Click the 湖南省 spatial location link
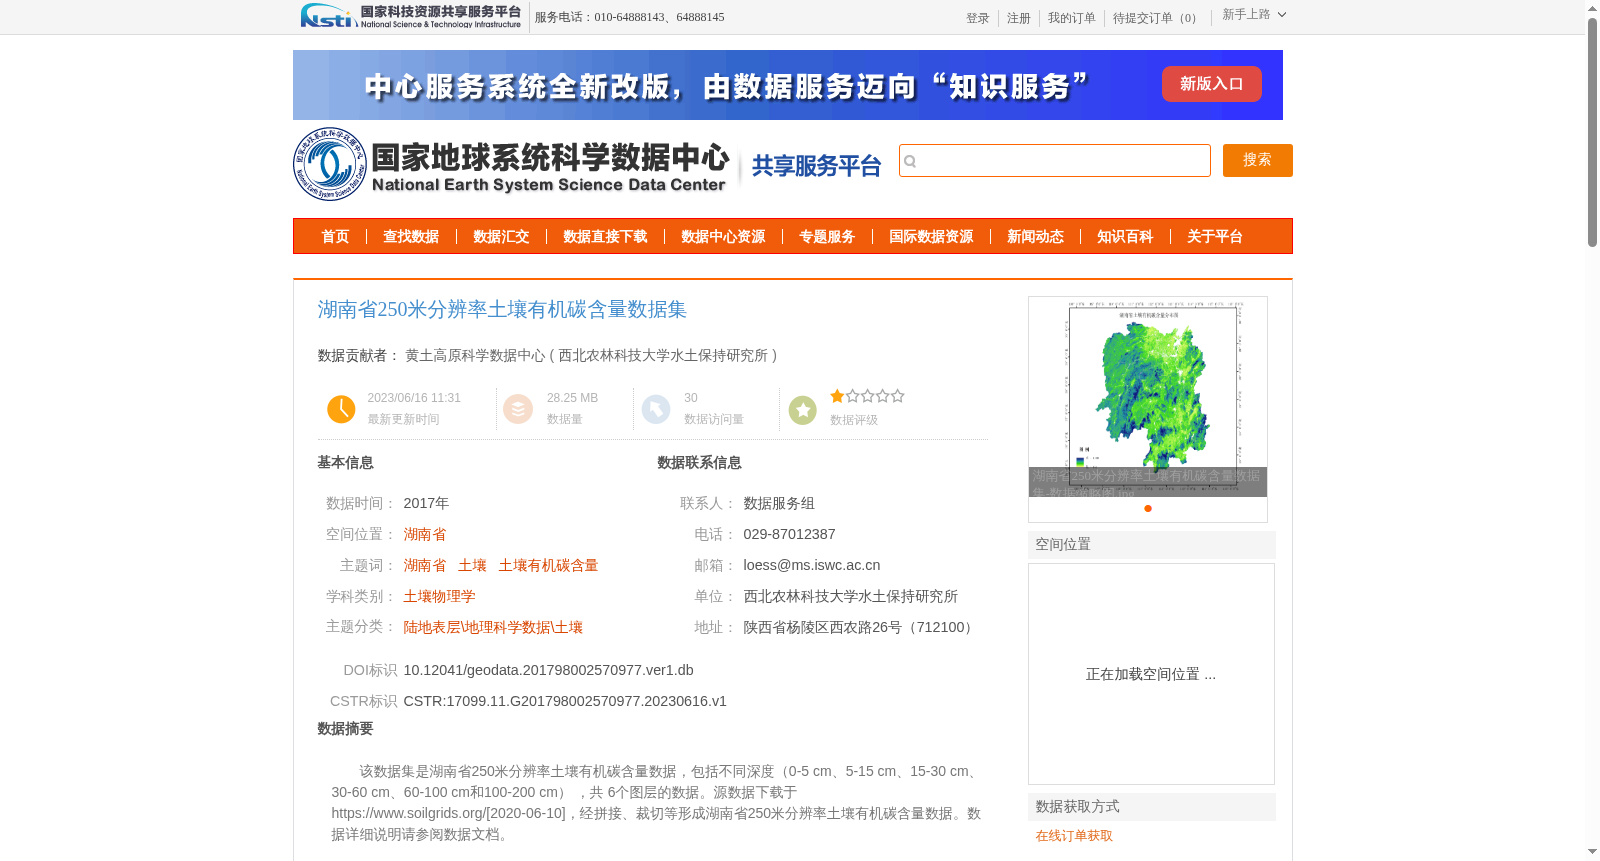1600x861 pixels. [425, 534]
